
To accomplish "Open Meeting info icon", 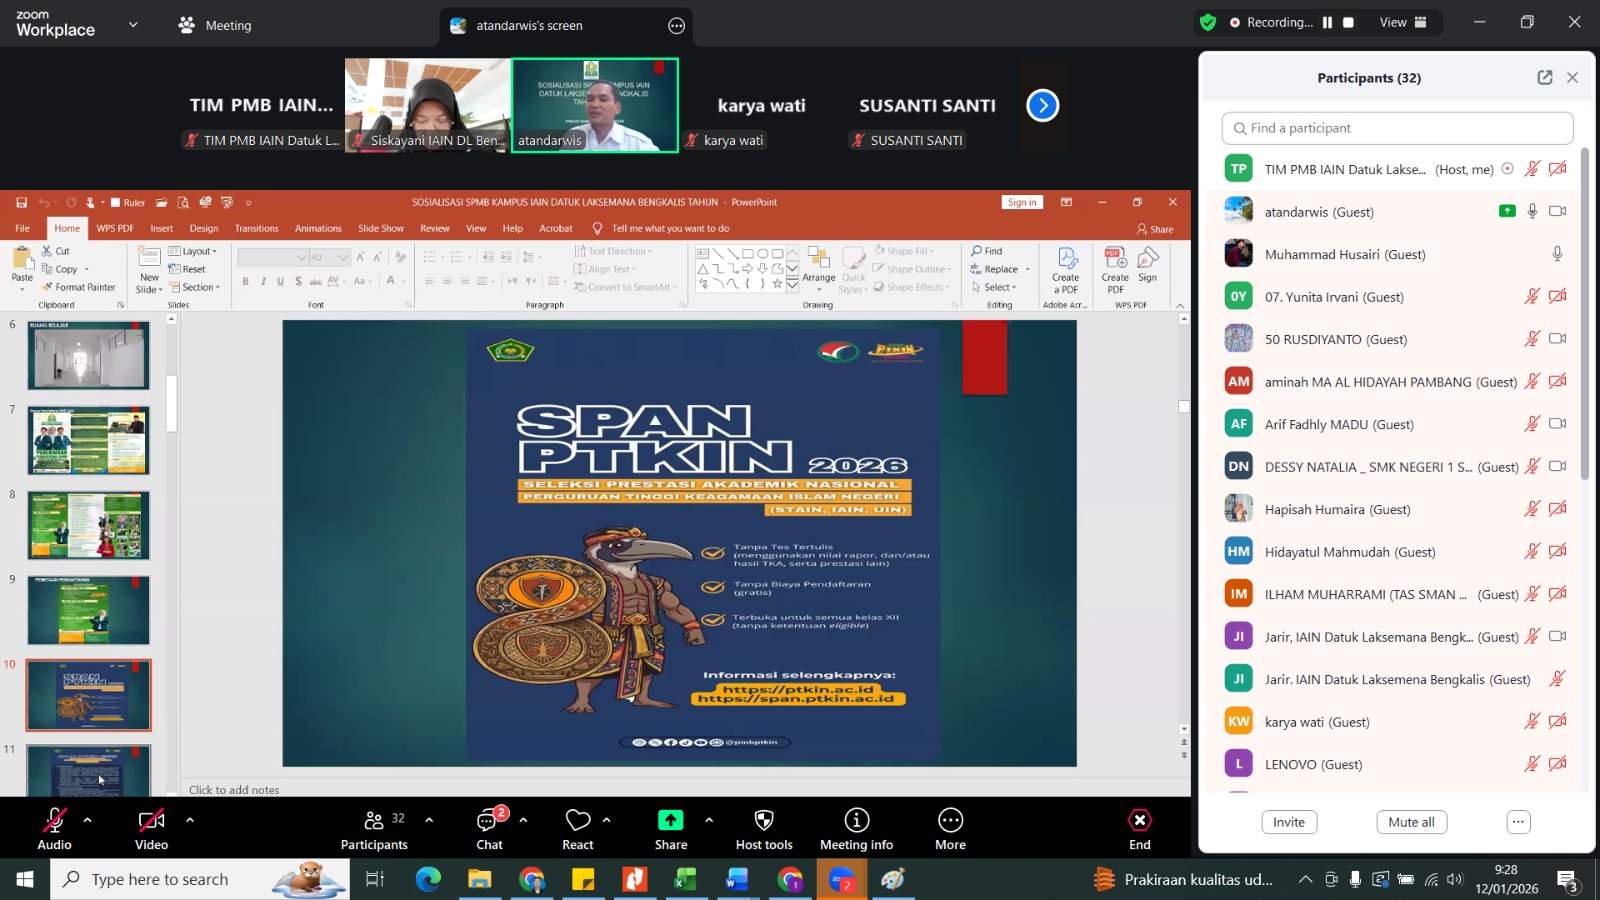I will (x=857, y=821).
